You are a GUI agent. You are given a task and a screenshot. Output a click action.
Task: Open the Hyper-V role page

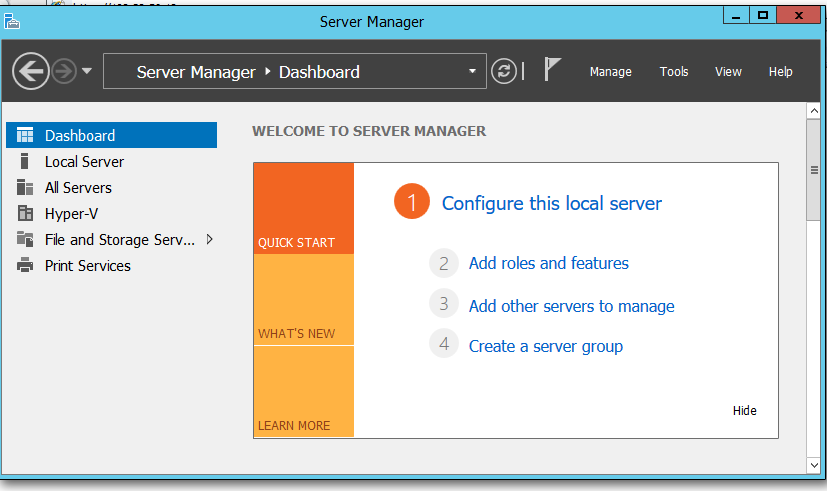[71, 214]
